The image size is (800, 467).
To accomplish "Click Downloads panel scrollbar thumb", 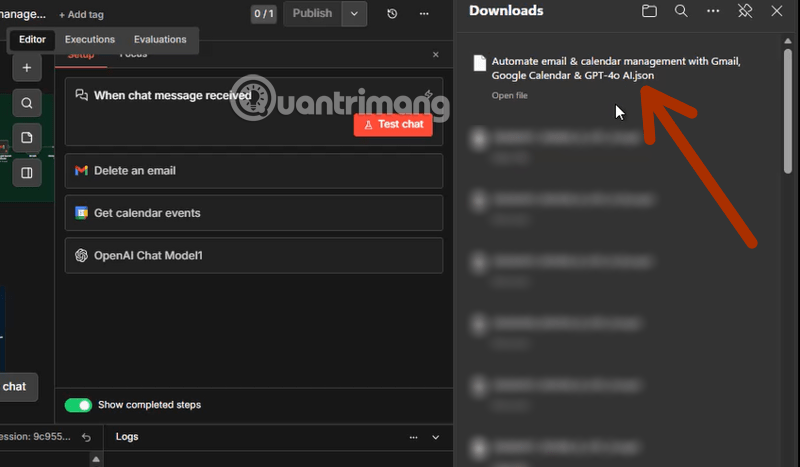I will coord(788,111).
